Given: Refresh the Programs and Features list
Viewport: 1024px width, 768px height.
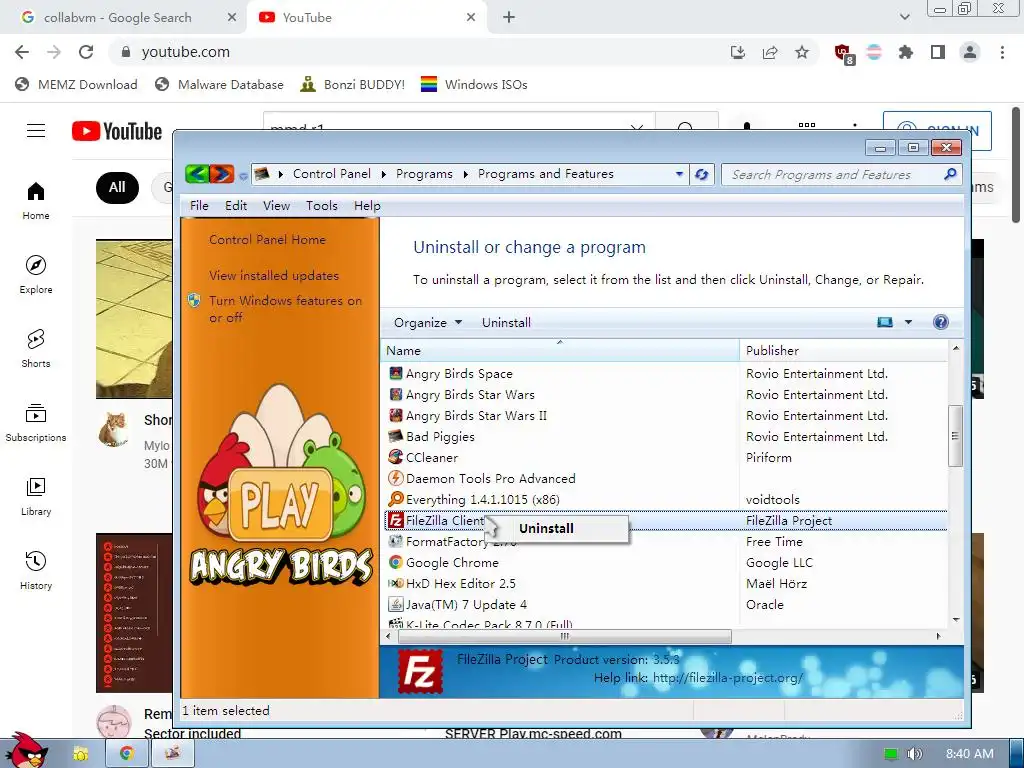Looking at the screenshot, I should coord(701,174).
